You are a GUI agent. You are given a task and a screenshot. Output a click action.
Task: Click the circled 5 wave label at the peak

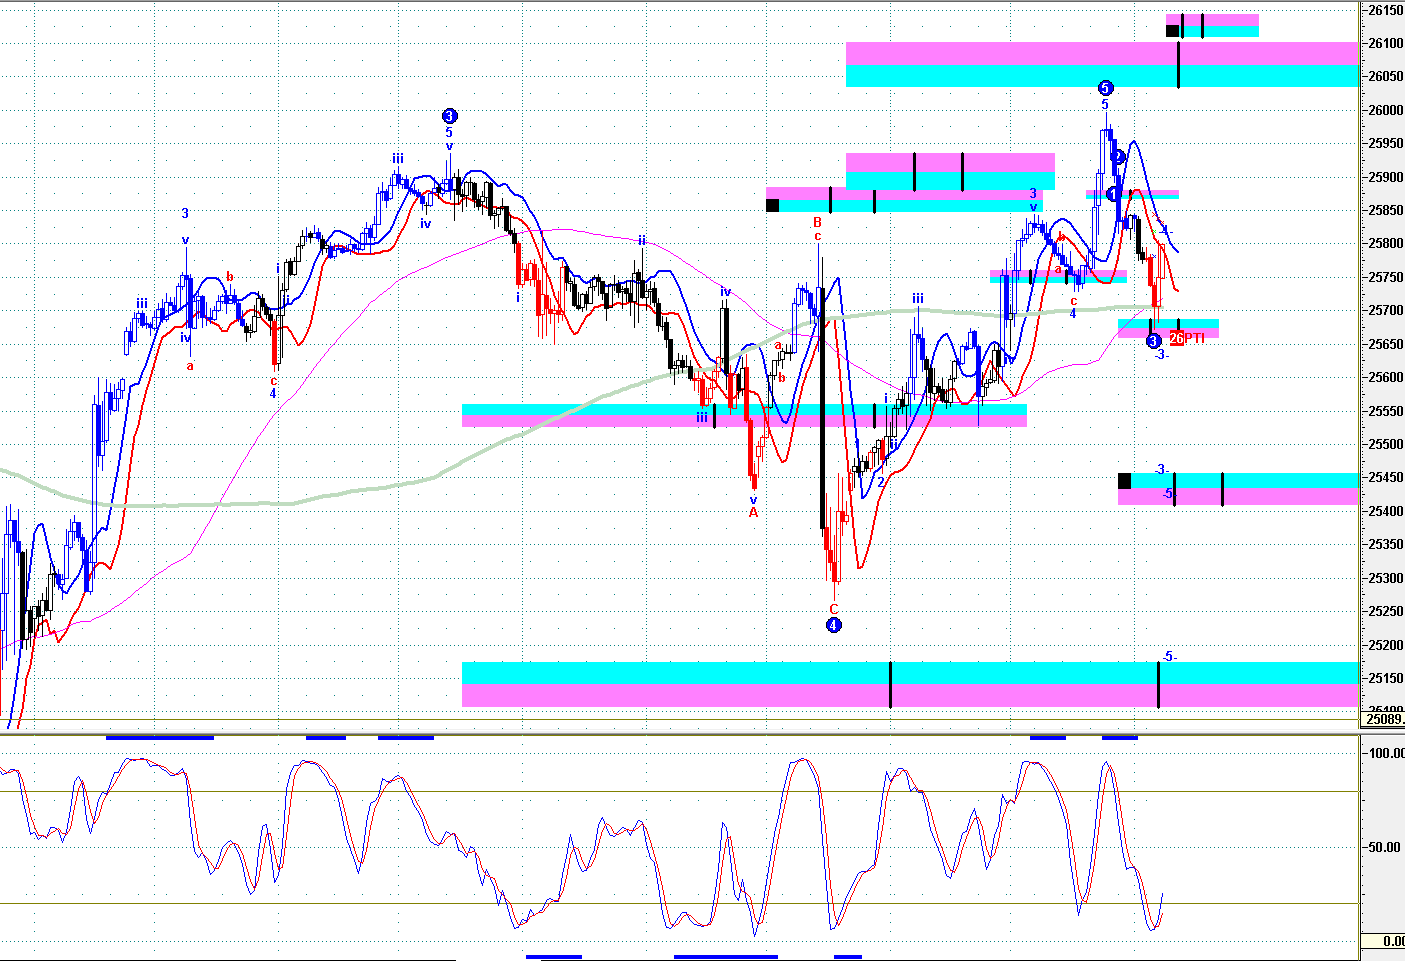click(1105, 88)
